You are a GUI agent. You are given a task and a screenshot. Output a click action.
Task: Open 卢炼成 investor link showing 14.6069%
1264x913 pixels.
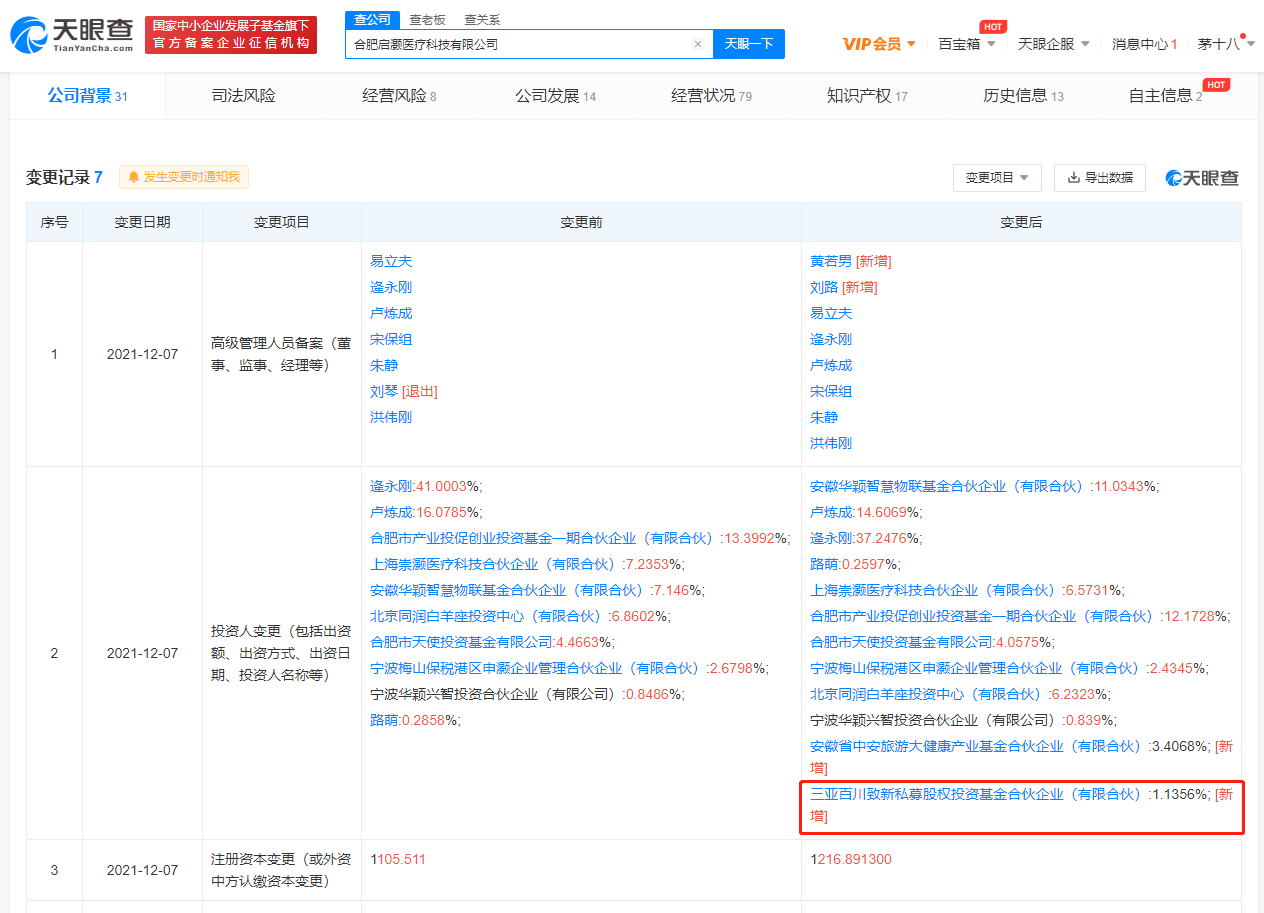coord(831,513)
